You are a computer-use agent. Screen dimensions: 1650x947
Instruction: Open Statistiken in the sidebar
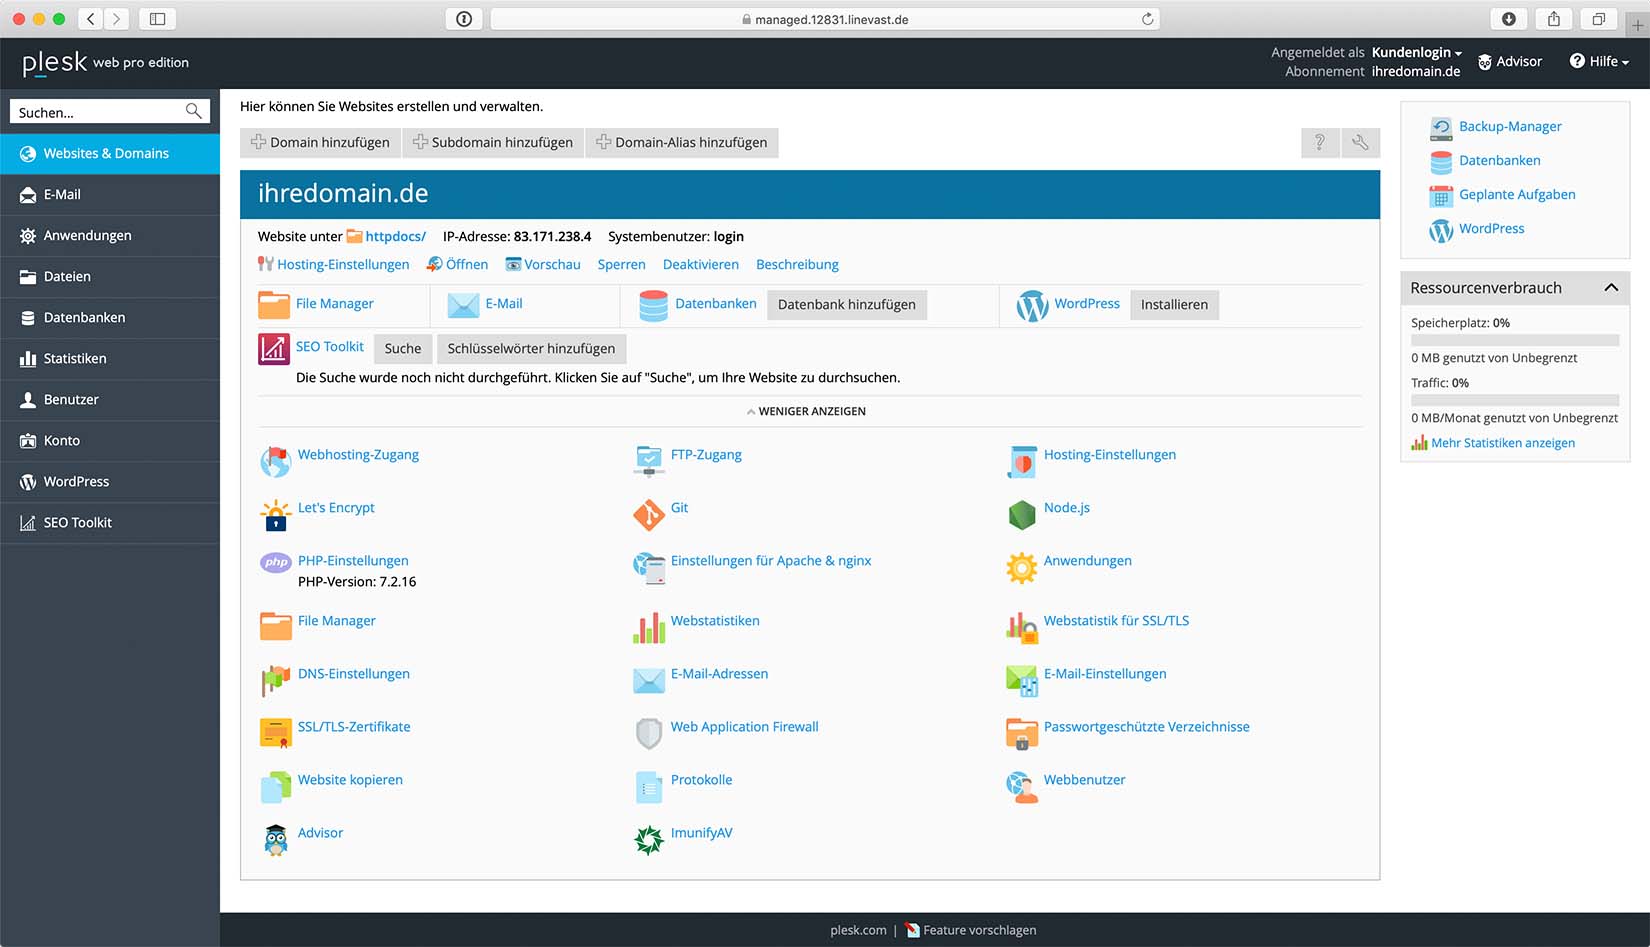(x=110, y=358)
